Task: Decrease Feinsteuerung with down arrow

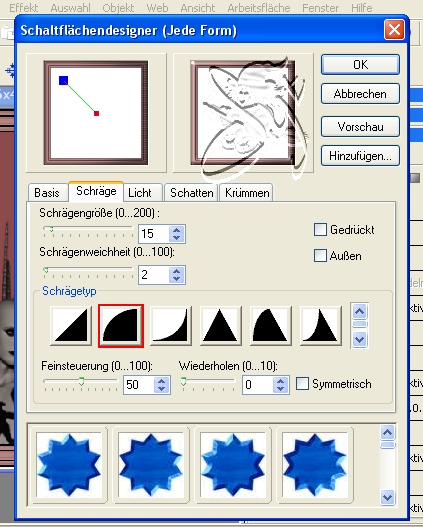Action: [162, 389]
